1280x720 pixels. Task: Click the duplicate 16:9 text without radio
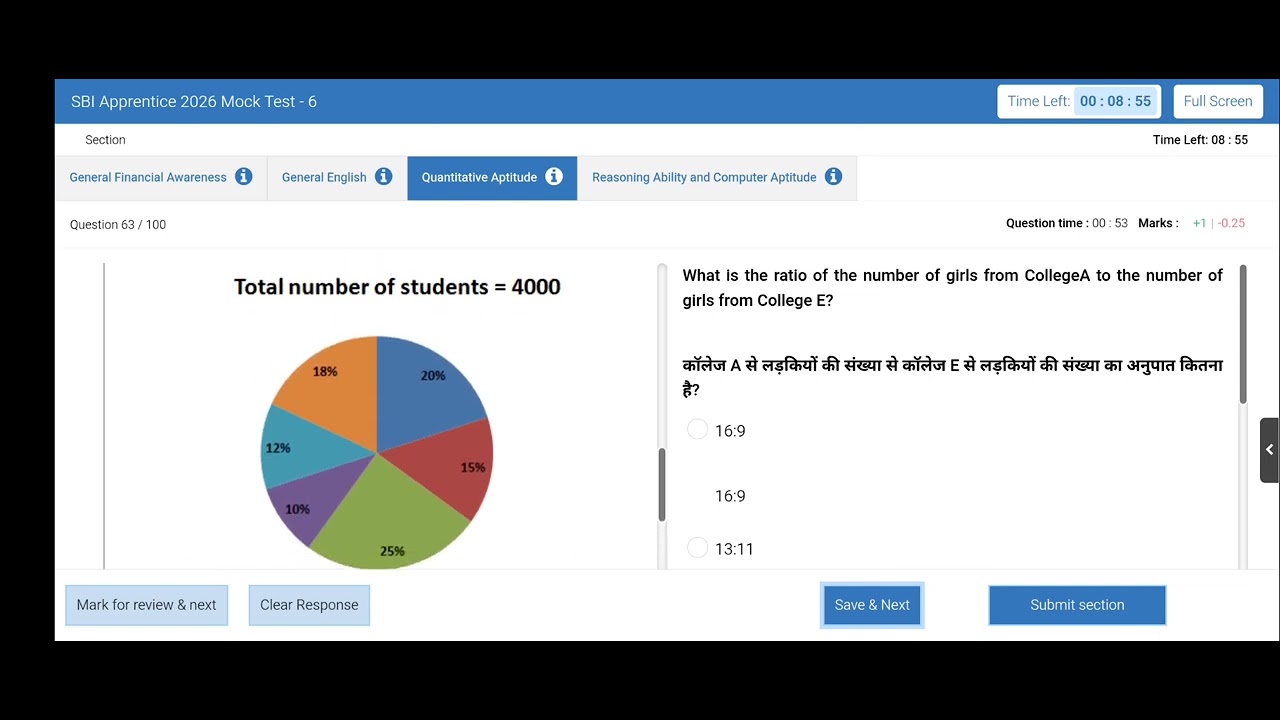[730, 496]
